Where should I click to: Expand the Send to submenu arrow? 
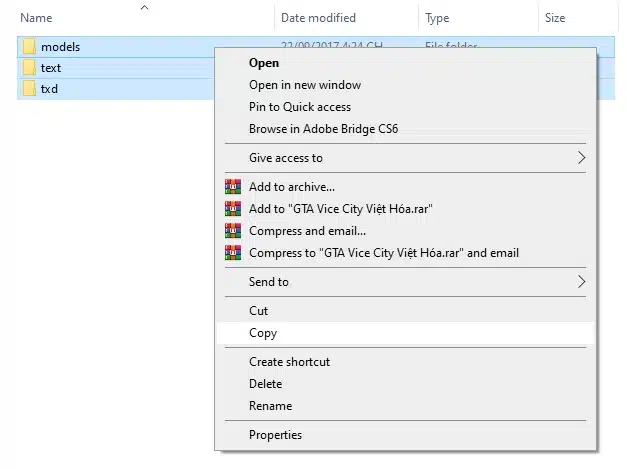coord(581,282)
